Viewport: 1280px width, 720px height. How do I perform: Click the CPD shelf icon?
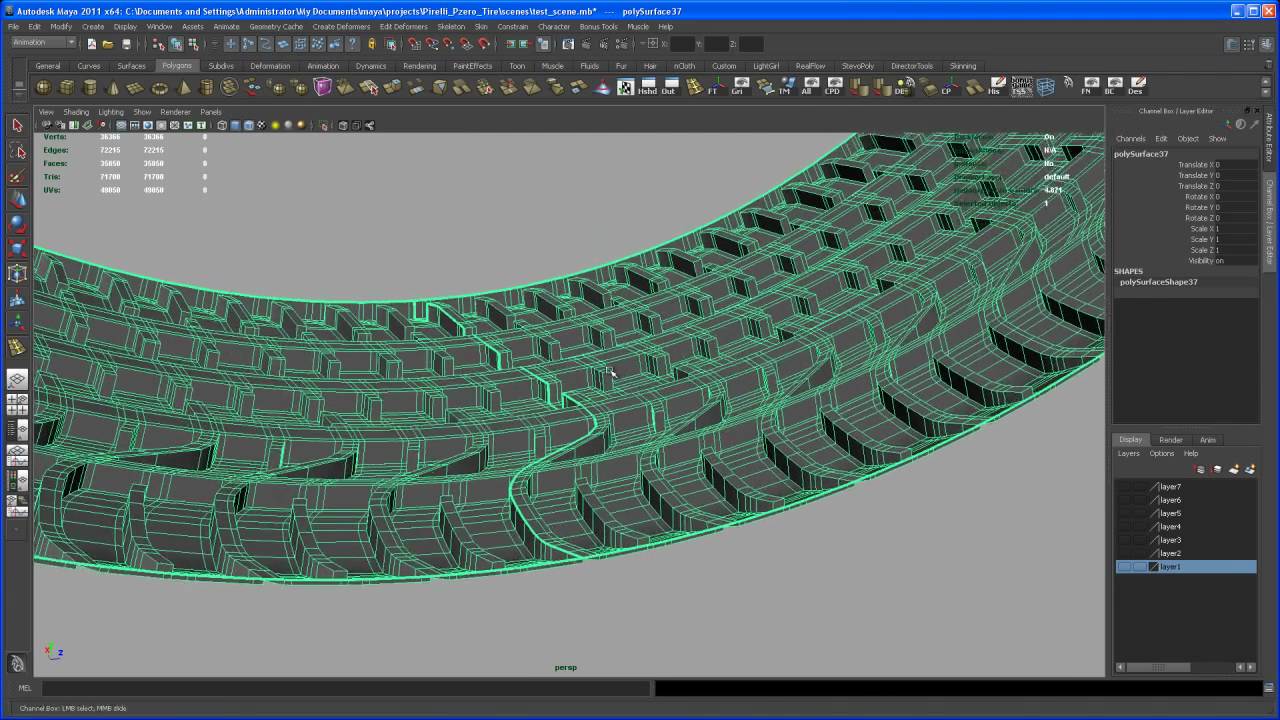point(832,88)
